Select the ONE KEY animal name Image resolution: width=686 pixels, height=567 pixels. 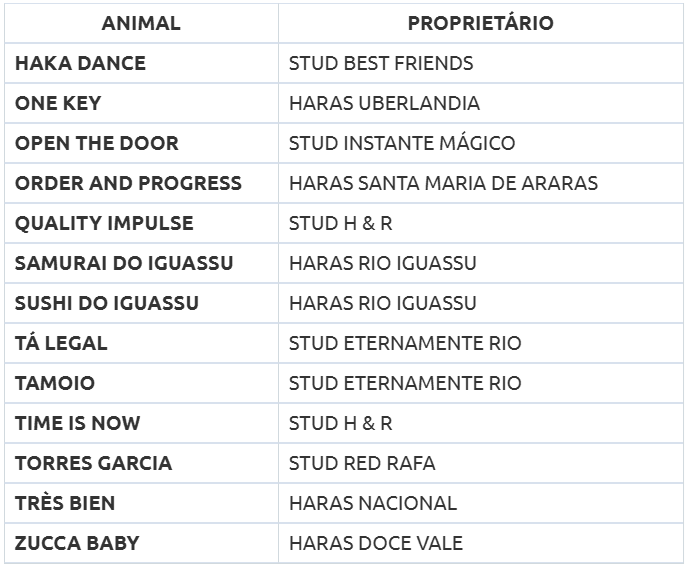[x=58, y=103]
